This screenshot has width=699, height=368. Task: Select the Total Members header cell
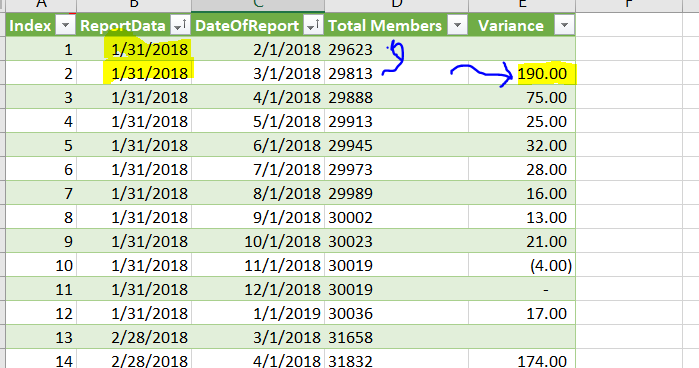click(x=396, y=25)
